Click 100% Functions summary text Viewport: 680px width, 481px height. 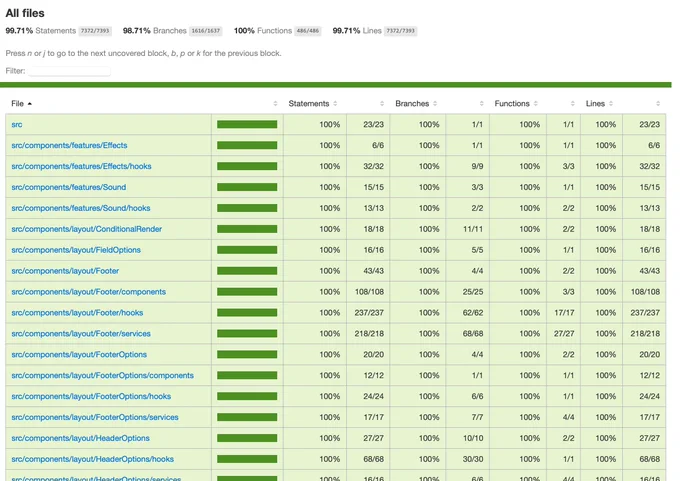[x=263, y=31]
